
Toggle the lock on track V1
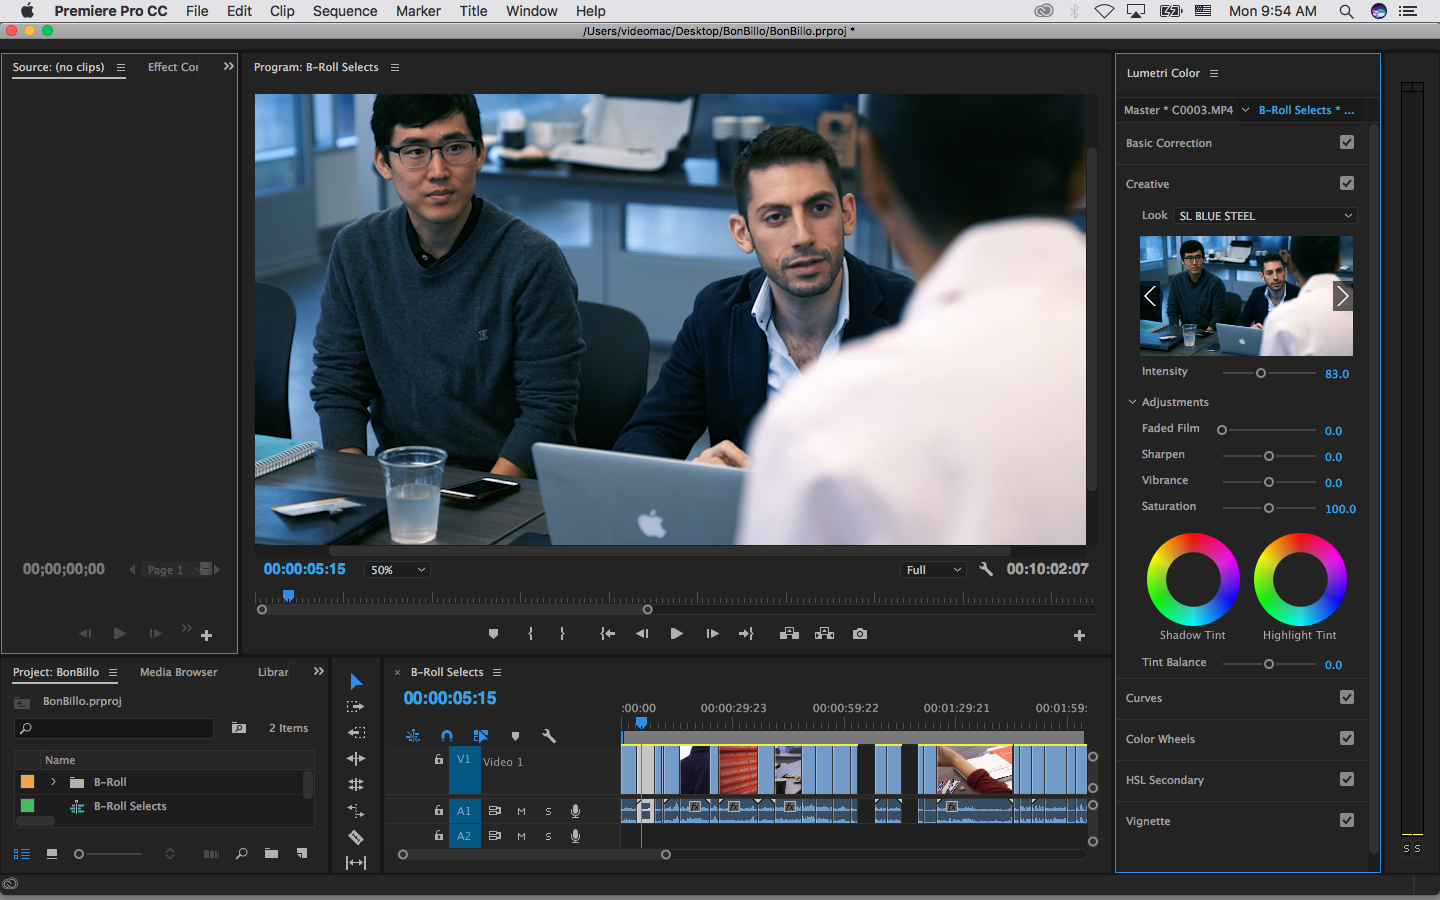click(438, 760)
